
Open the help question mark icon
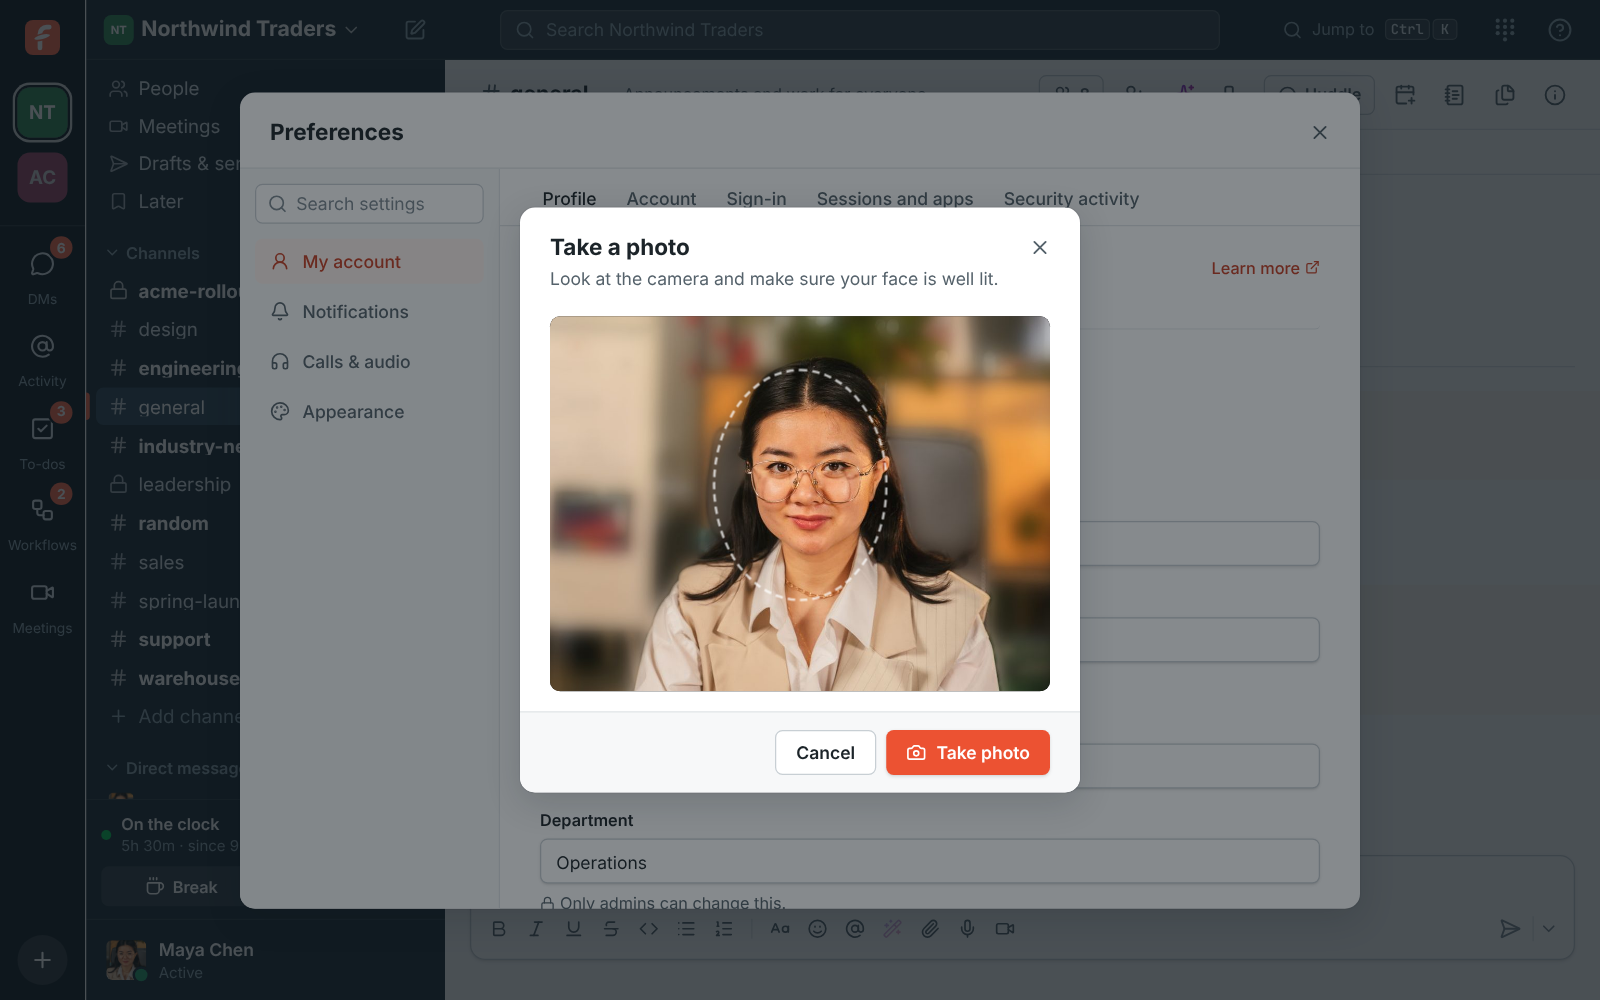tap(1560, 30)
